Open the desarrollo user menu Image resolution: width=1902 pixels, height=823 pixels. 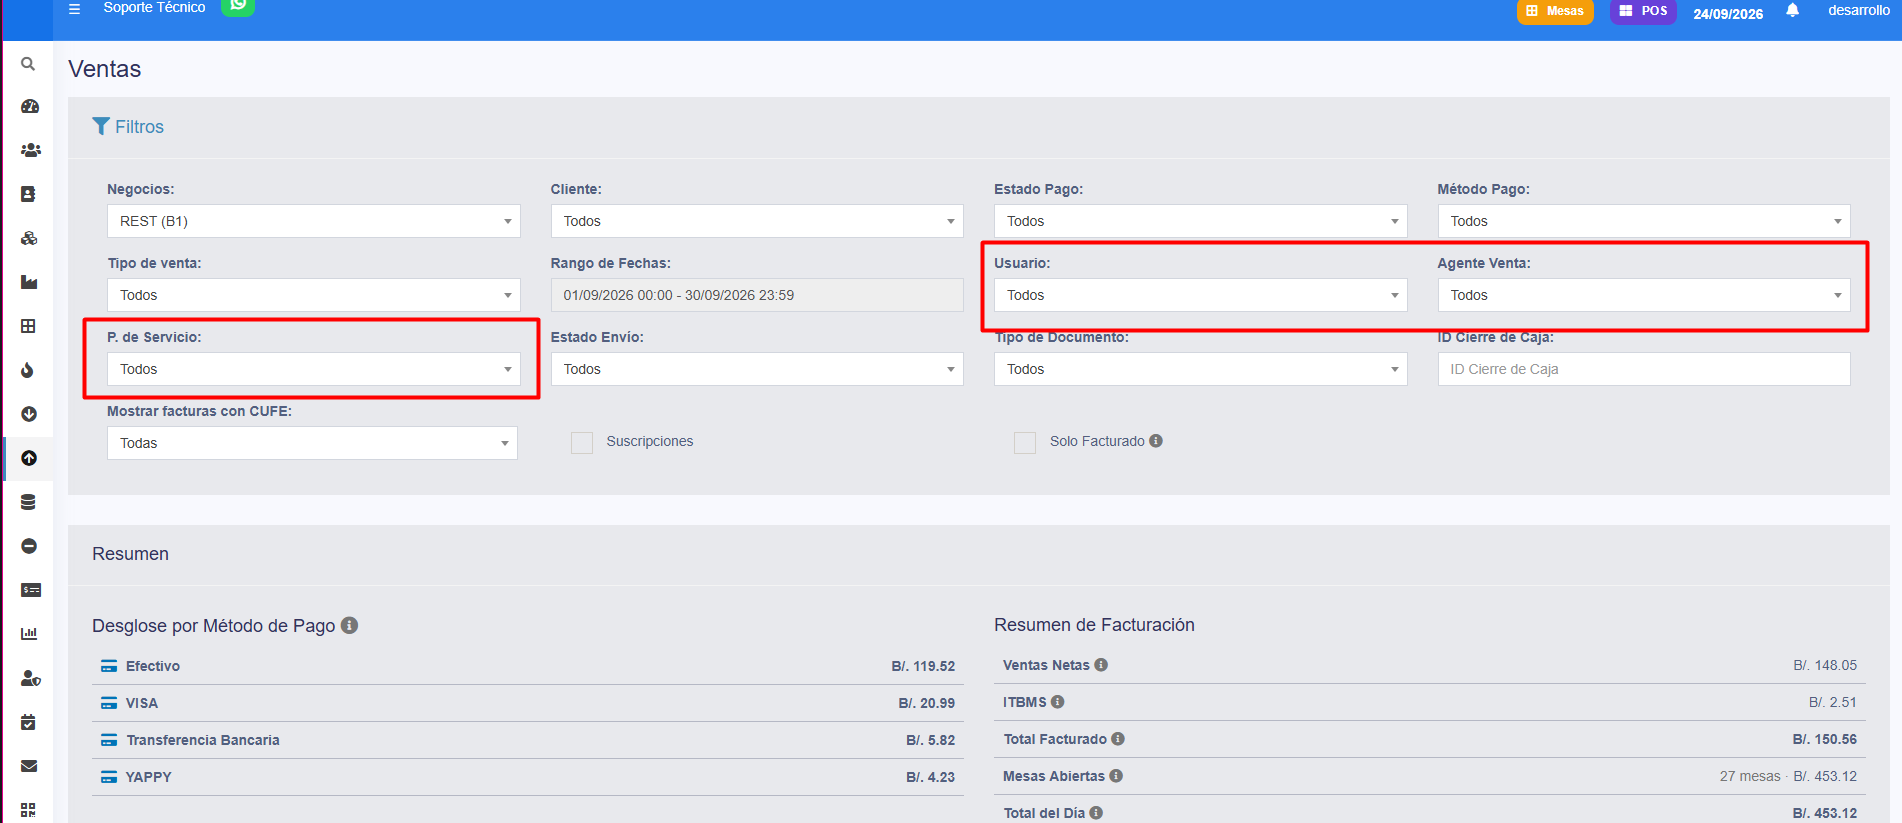point(1859,10)
